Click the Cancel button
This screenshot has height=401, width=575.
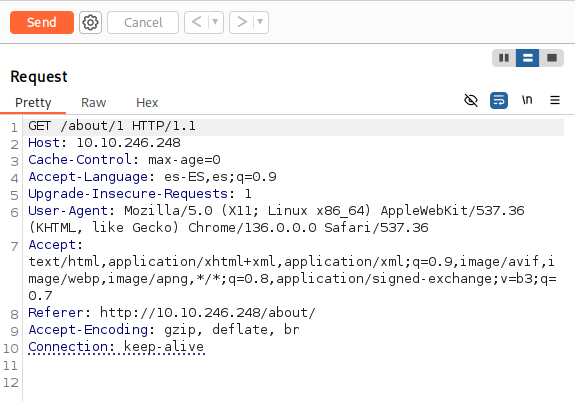click(x=143, y=22)
